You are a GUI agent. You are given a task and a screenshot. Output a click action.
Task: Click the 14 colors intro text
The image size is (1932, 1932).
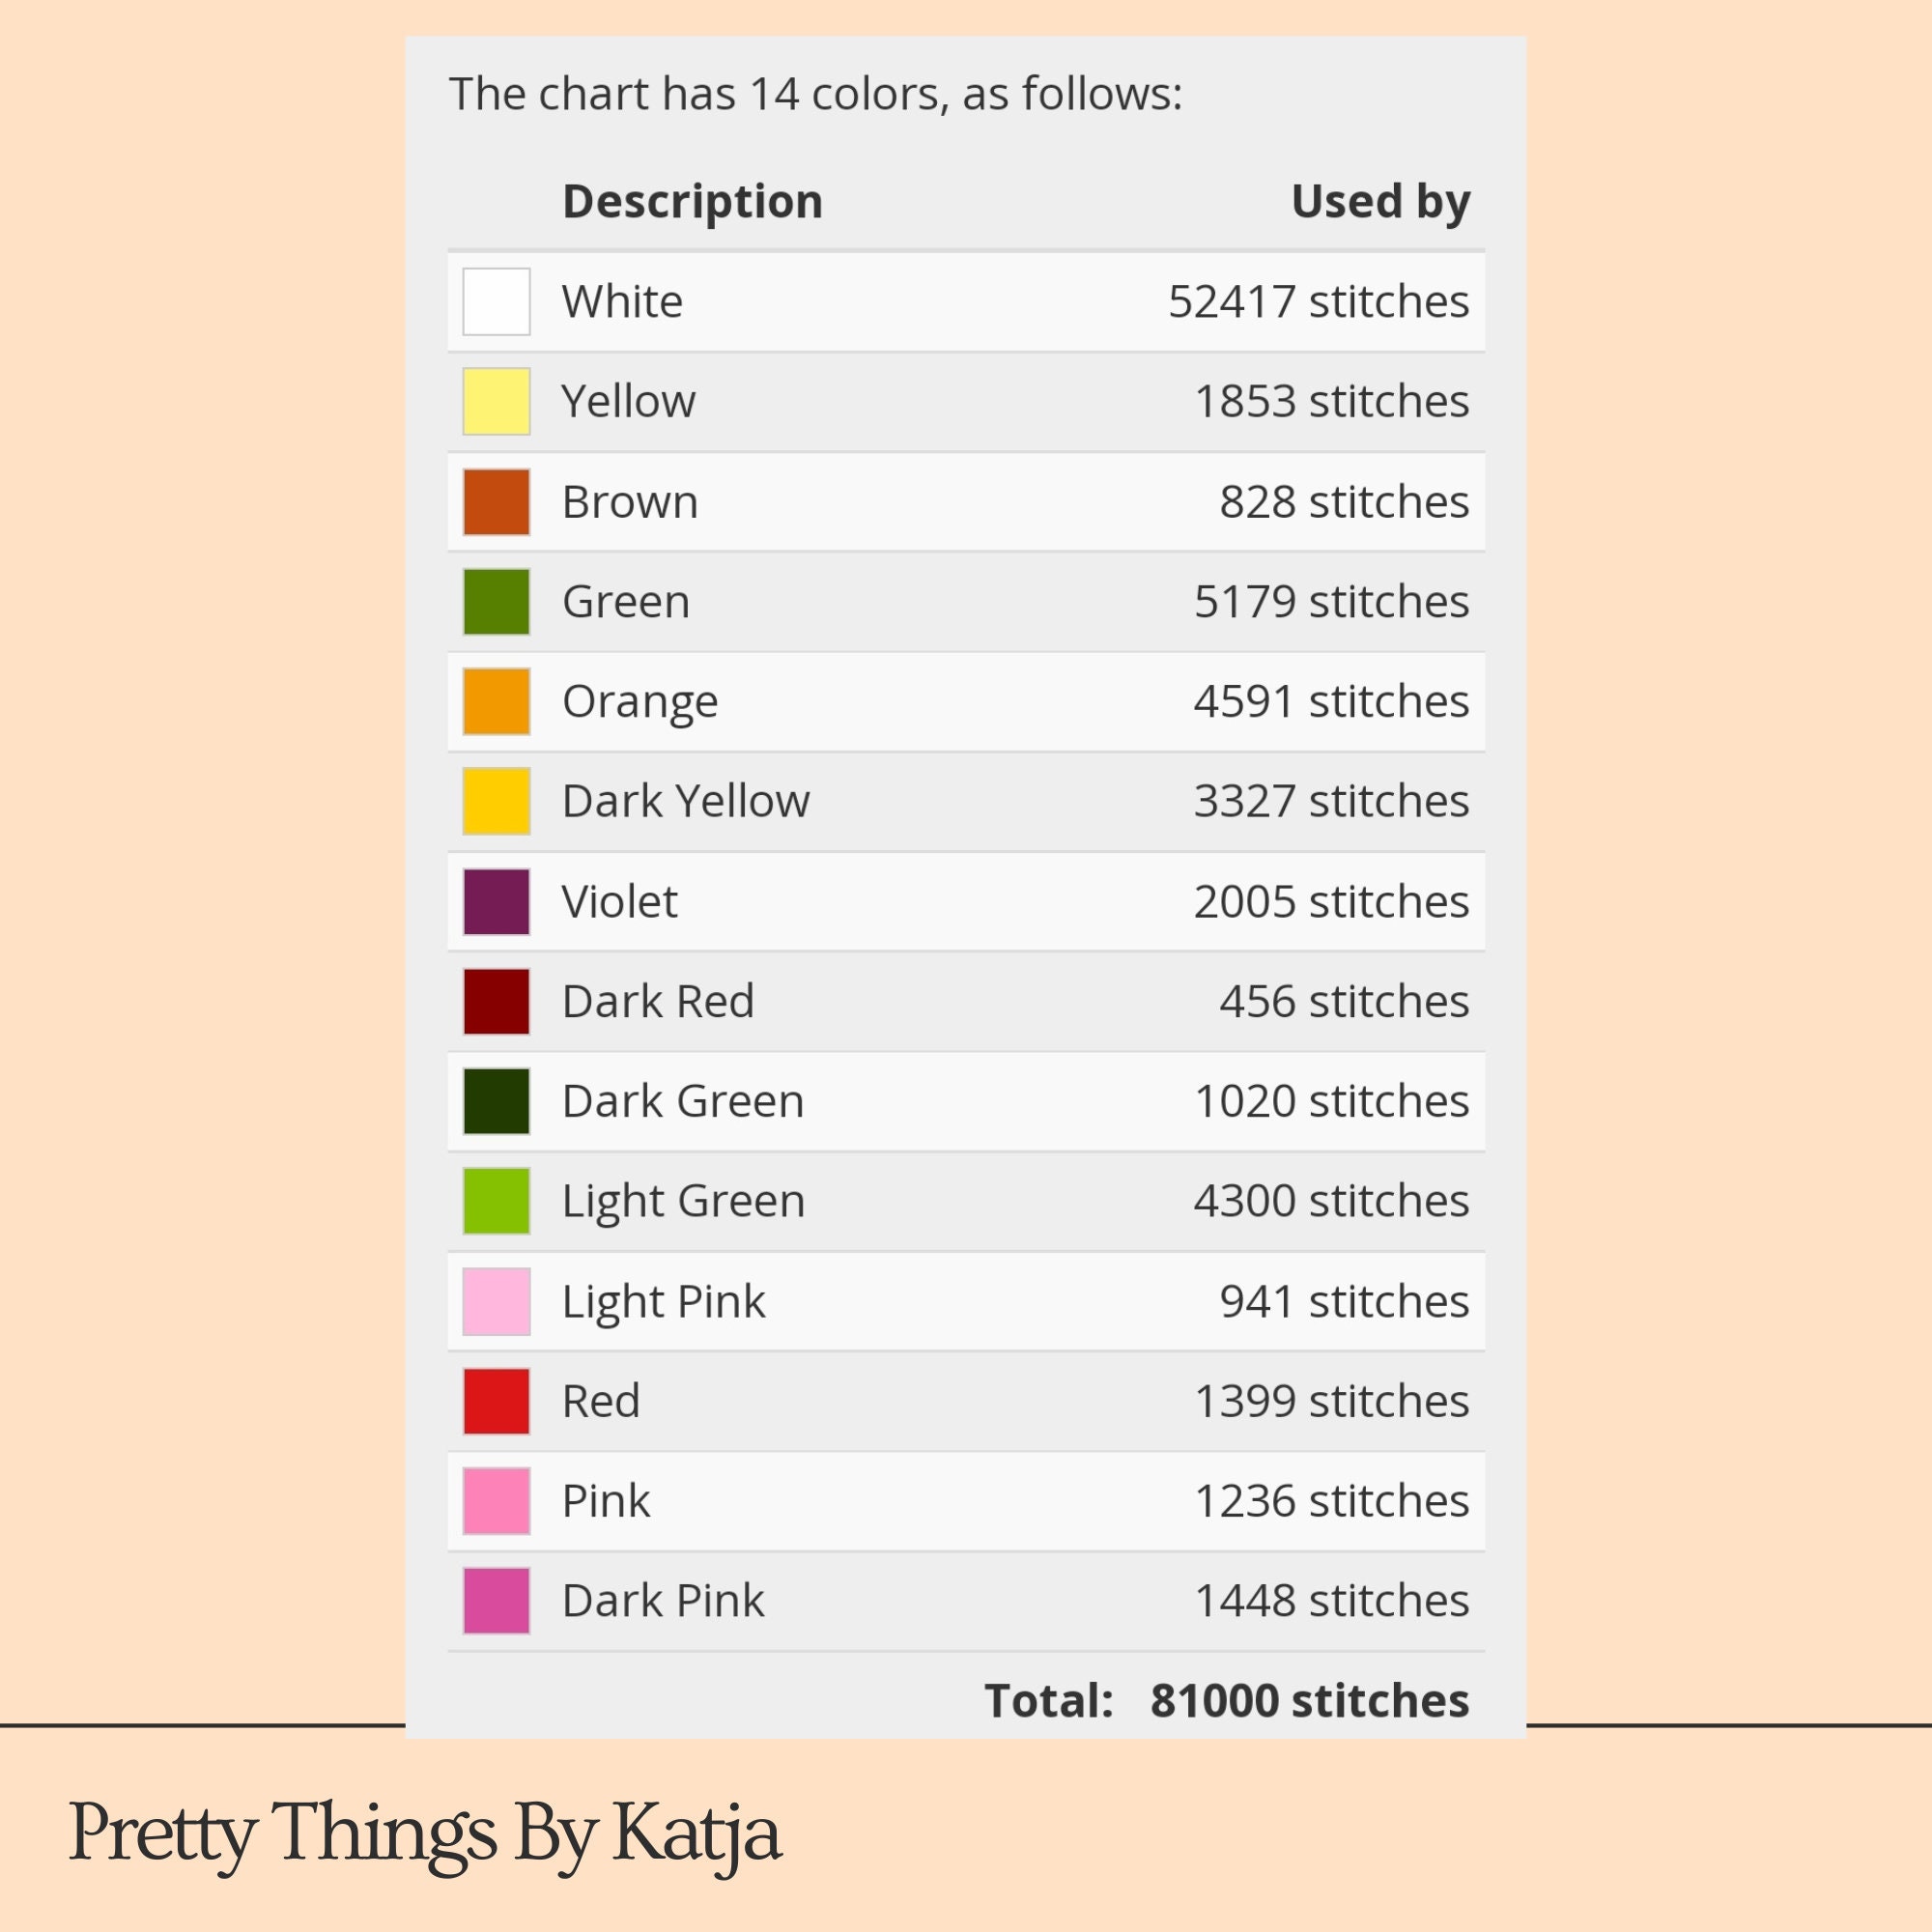[815, 94]
